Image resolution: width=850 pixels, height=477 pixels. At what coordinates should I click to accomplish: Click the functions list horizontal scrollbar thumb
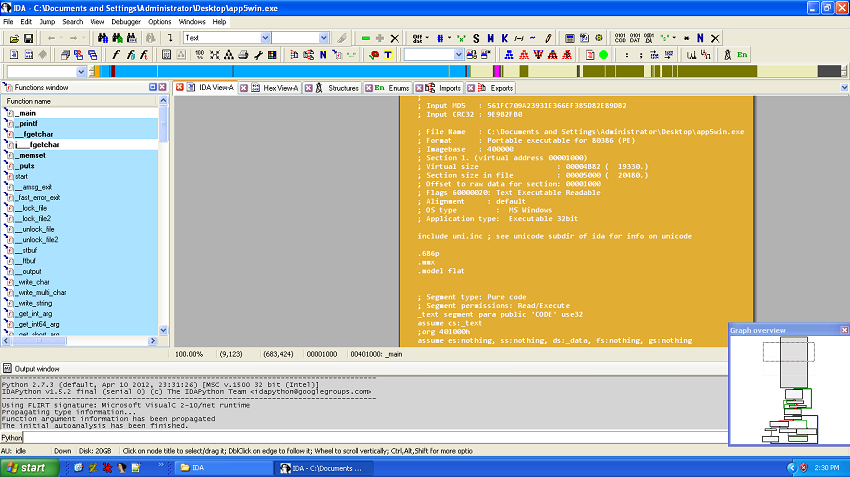pyautogui.click(x=38, y=341)
